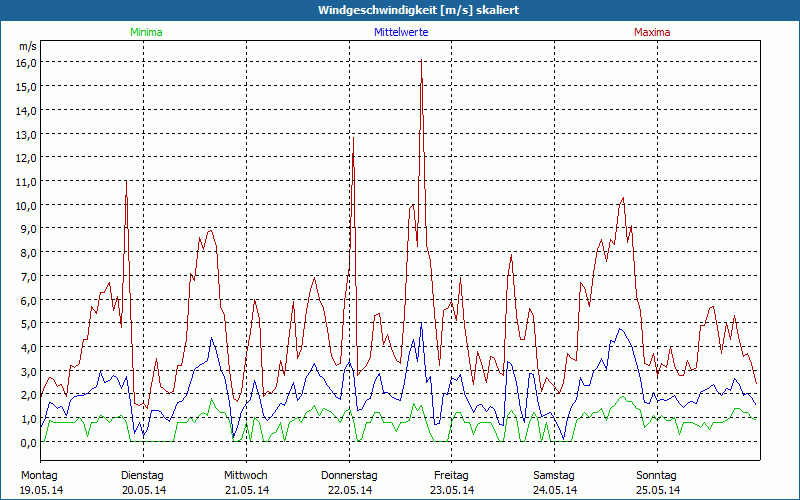Click the green Minima legend label
800x500 pixels.
pyautogui.click(x=145, y=32)
